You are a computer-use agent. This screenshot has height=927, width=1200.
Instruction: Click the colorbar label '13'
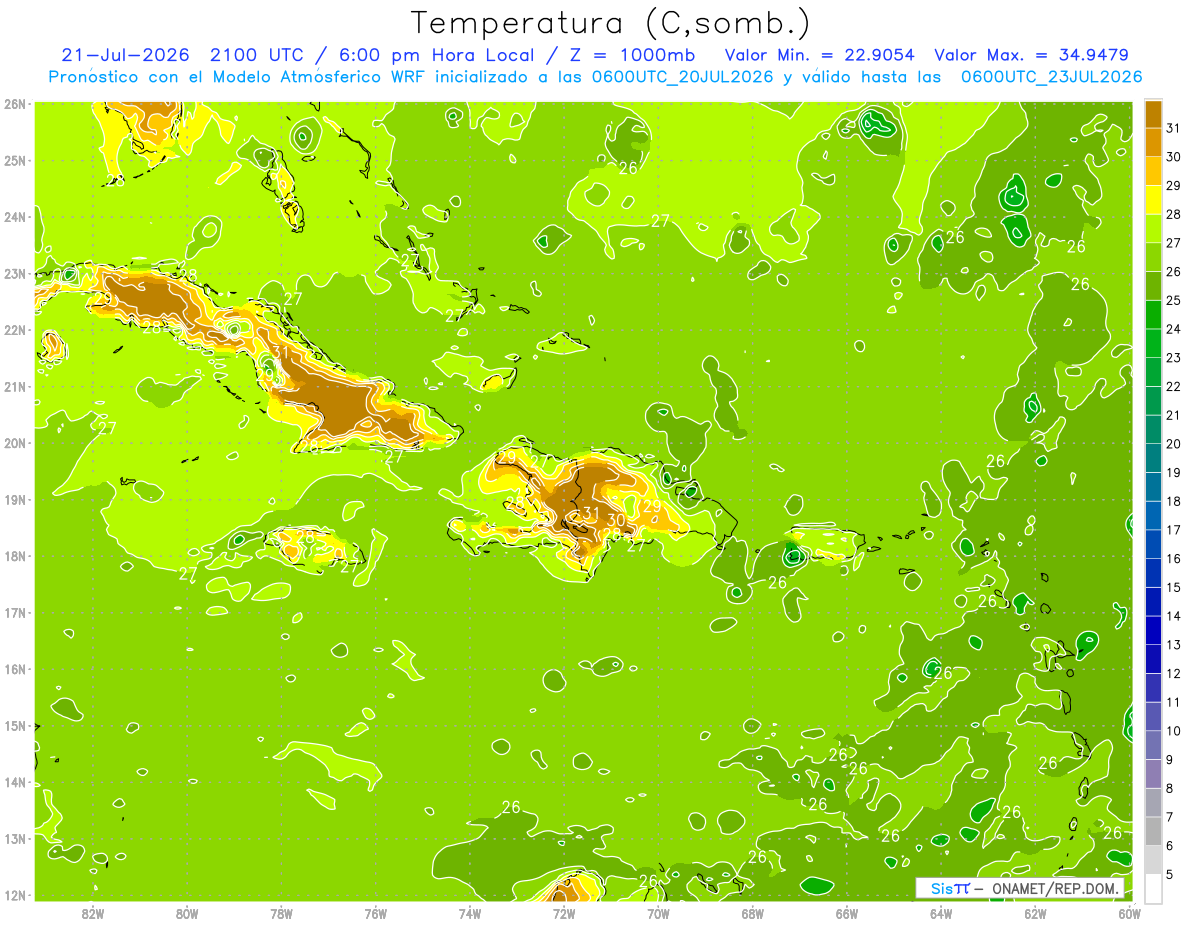click(1174, 645)
